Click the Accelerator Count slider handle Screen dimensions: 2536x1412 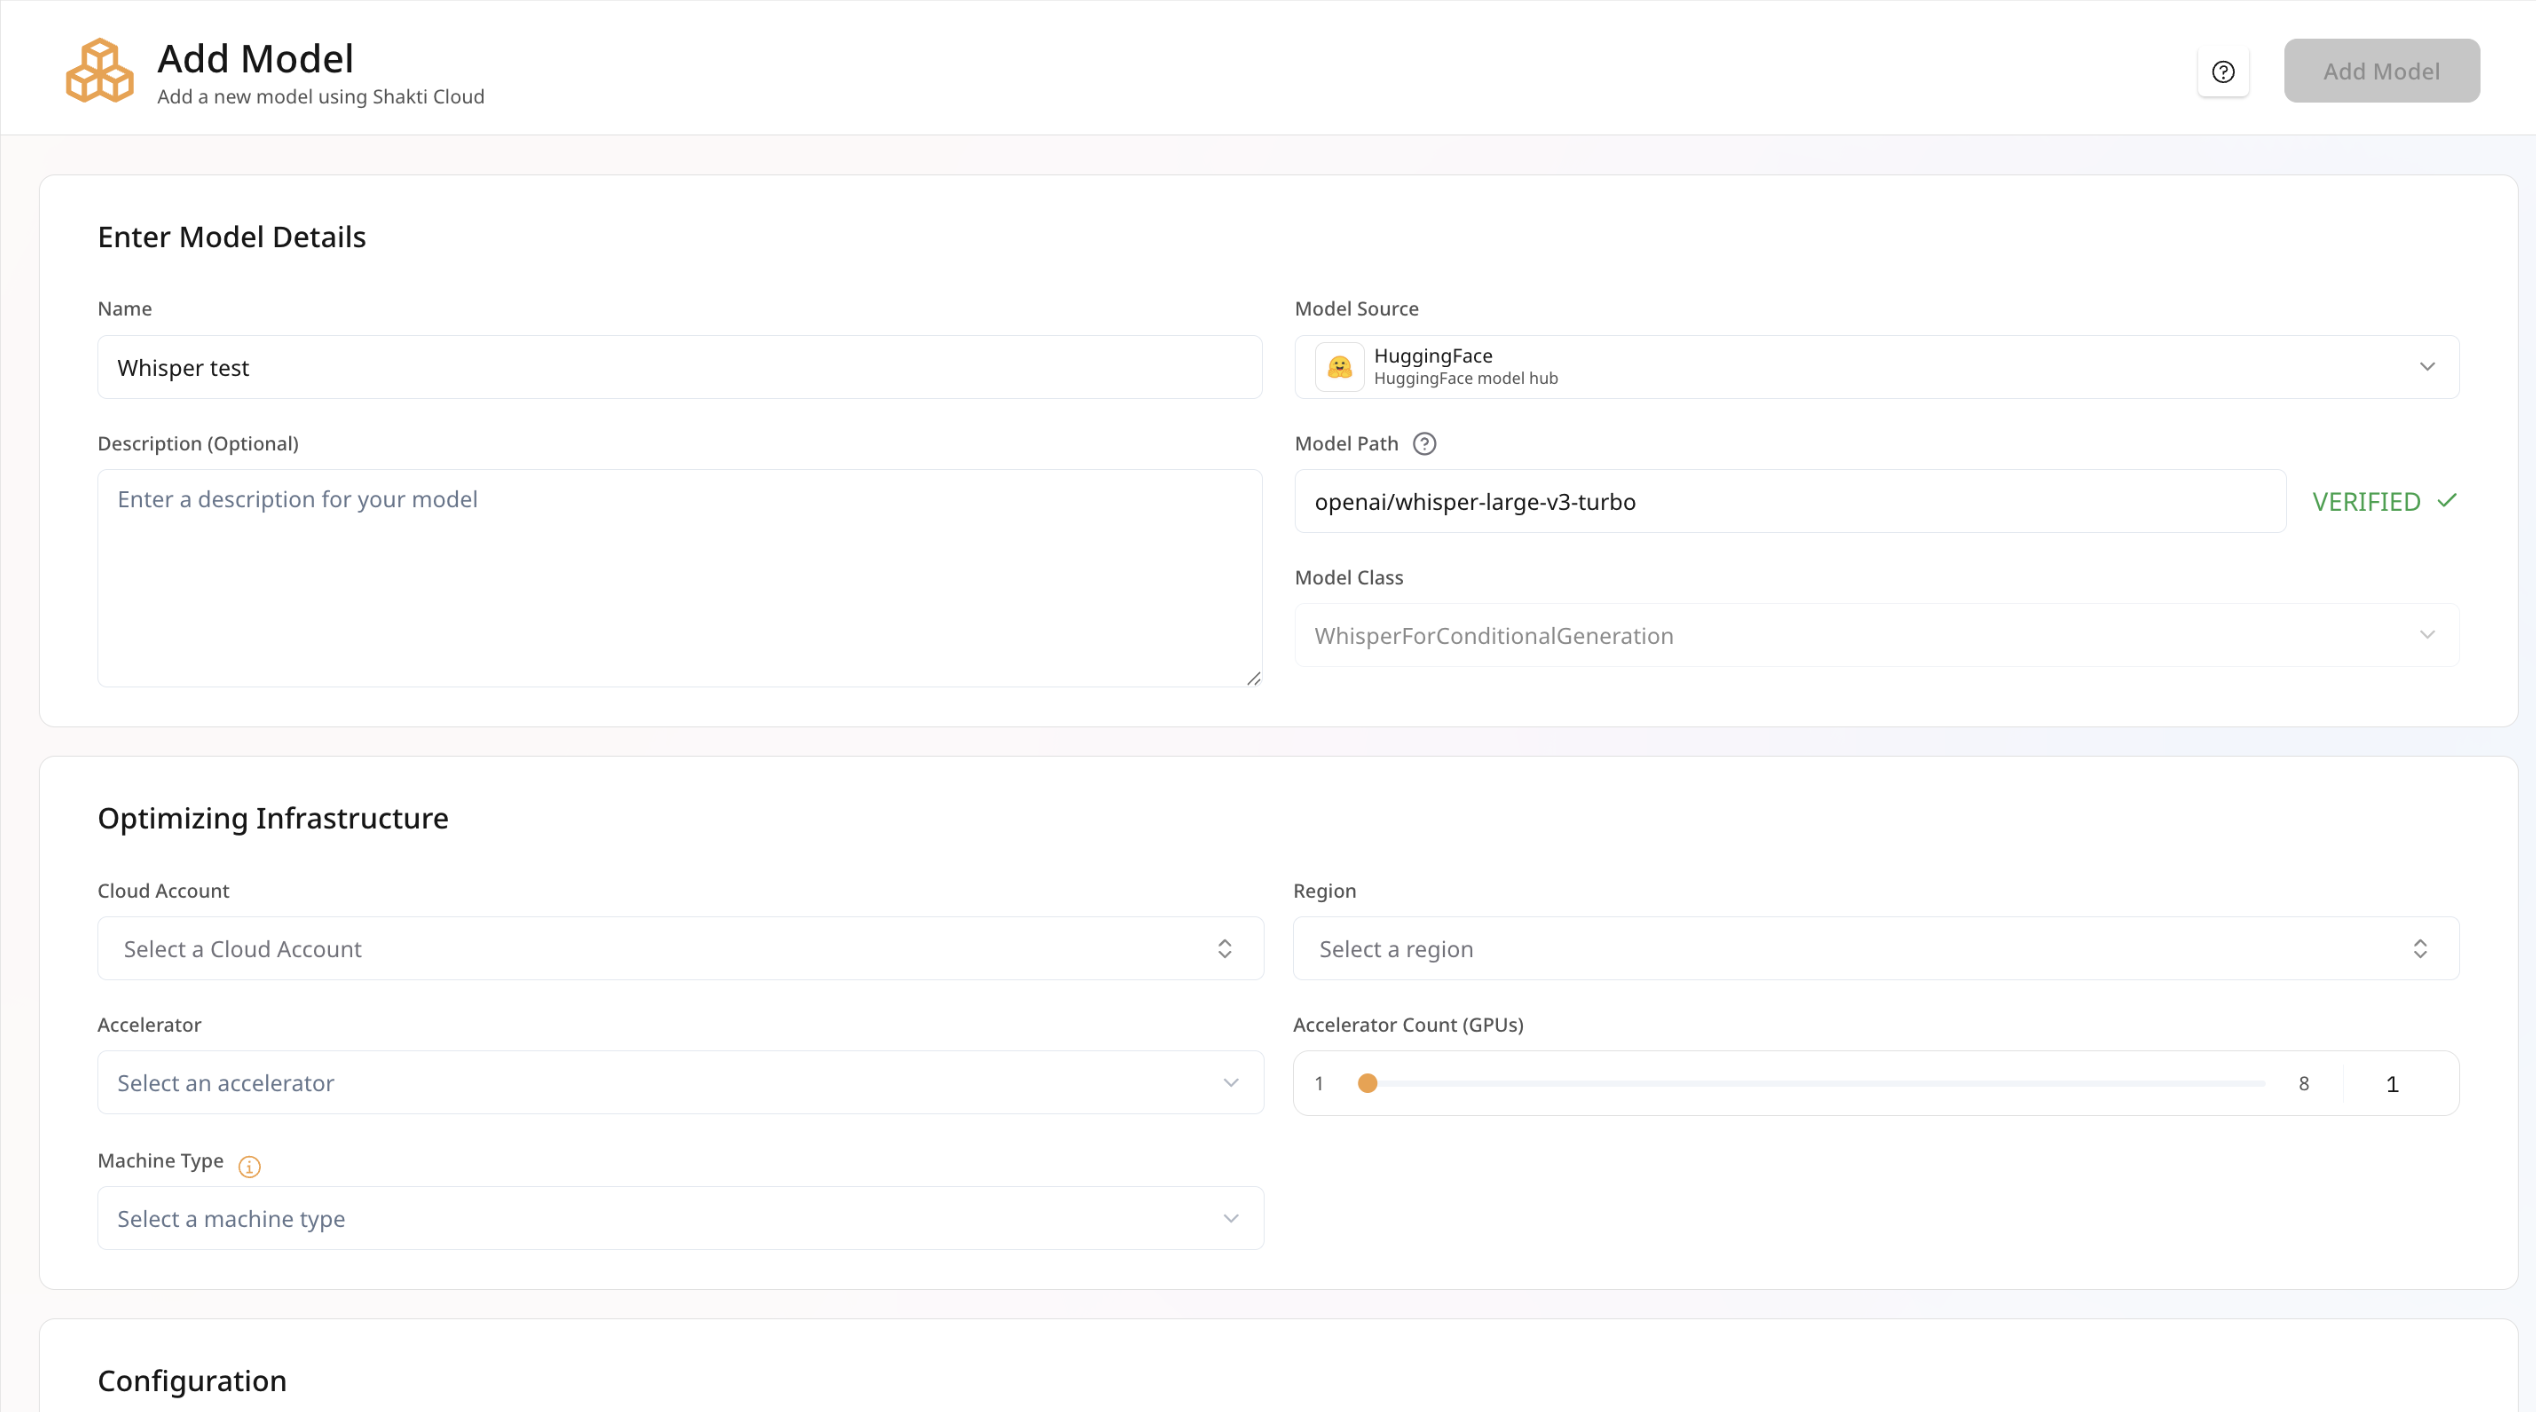(x=1368, y=1083)
